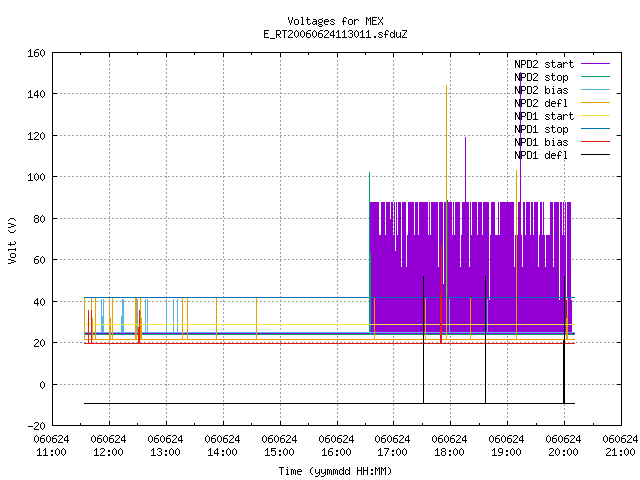This screenshot has height=480, width=640.
Task: Click the NPD1 stop legend label
Action: click(541, 129)
